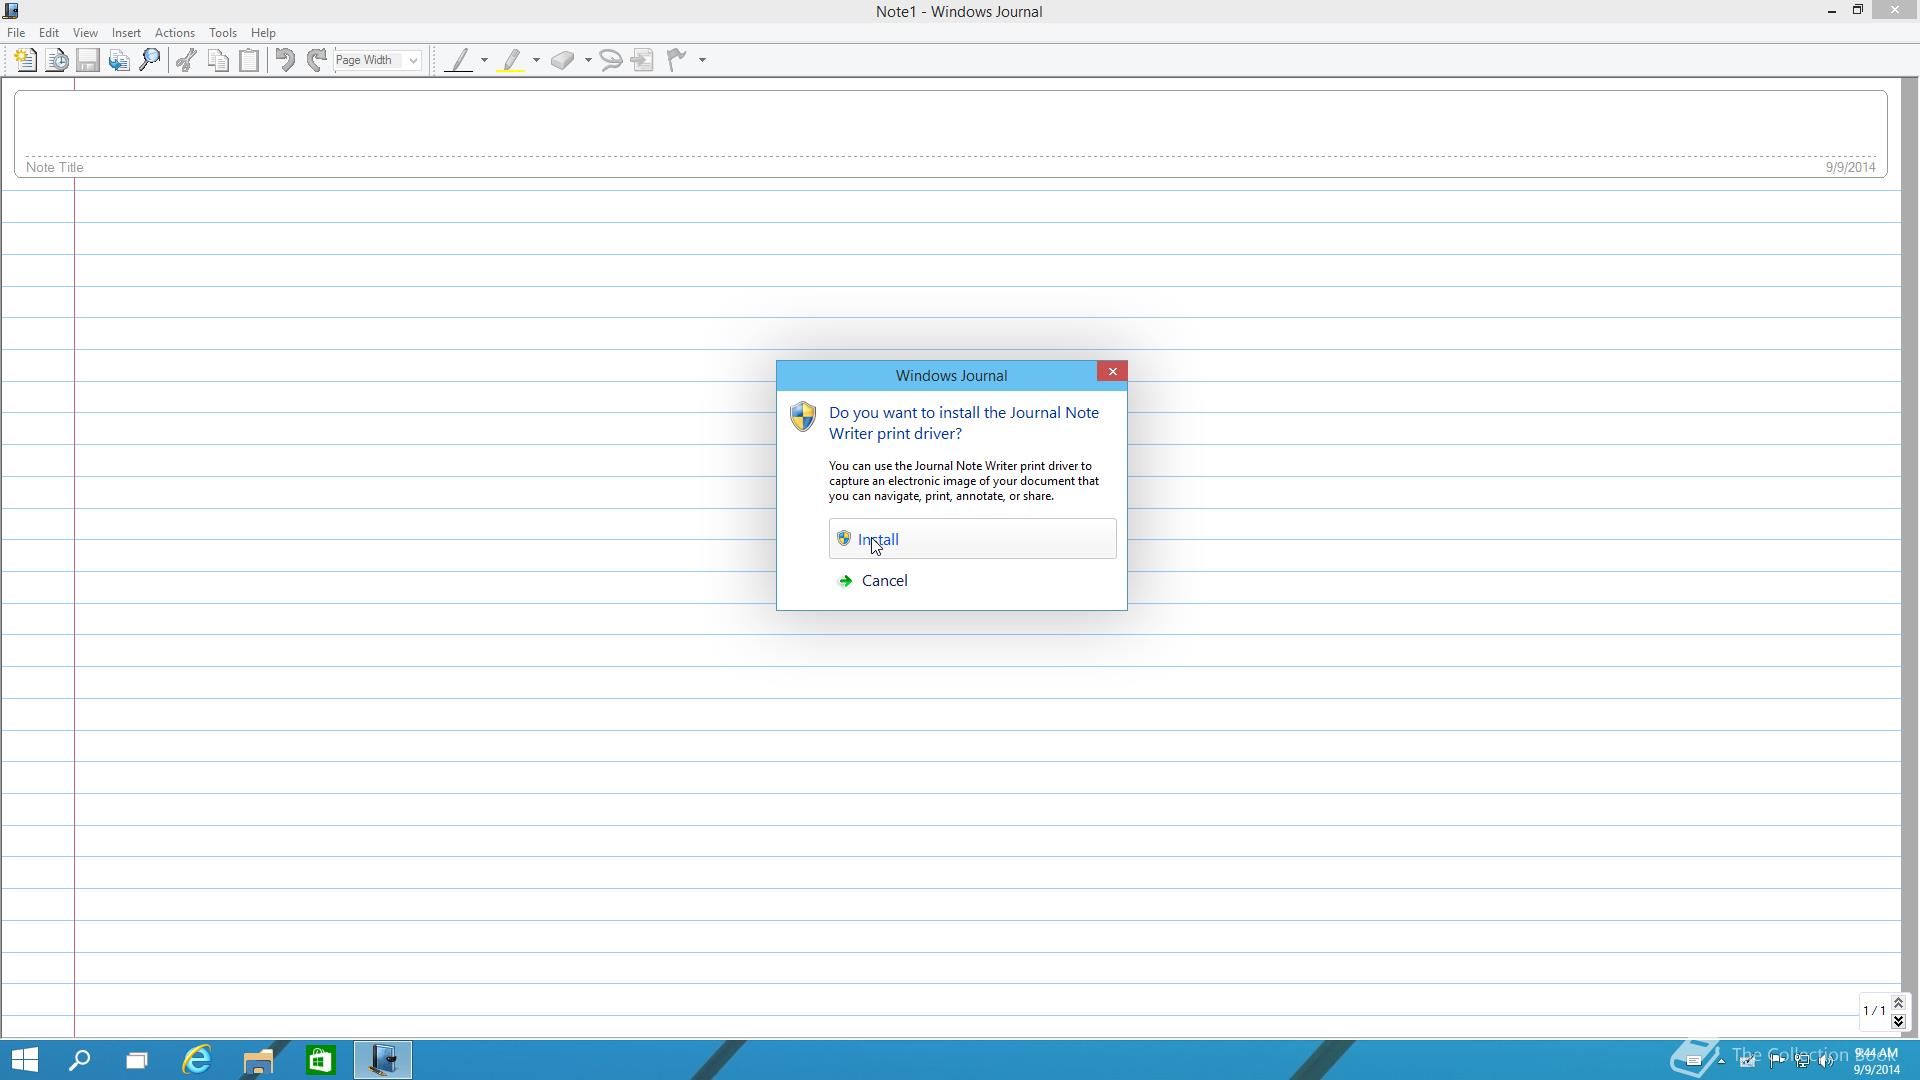Open Internet Explorer from taskbar
The image size is (1920, 1080).
[x=197, y=1060]
